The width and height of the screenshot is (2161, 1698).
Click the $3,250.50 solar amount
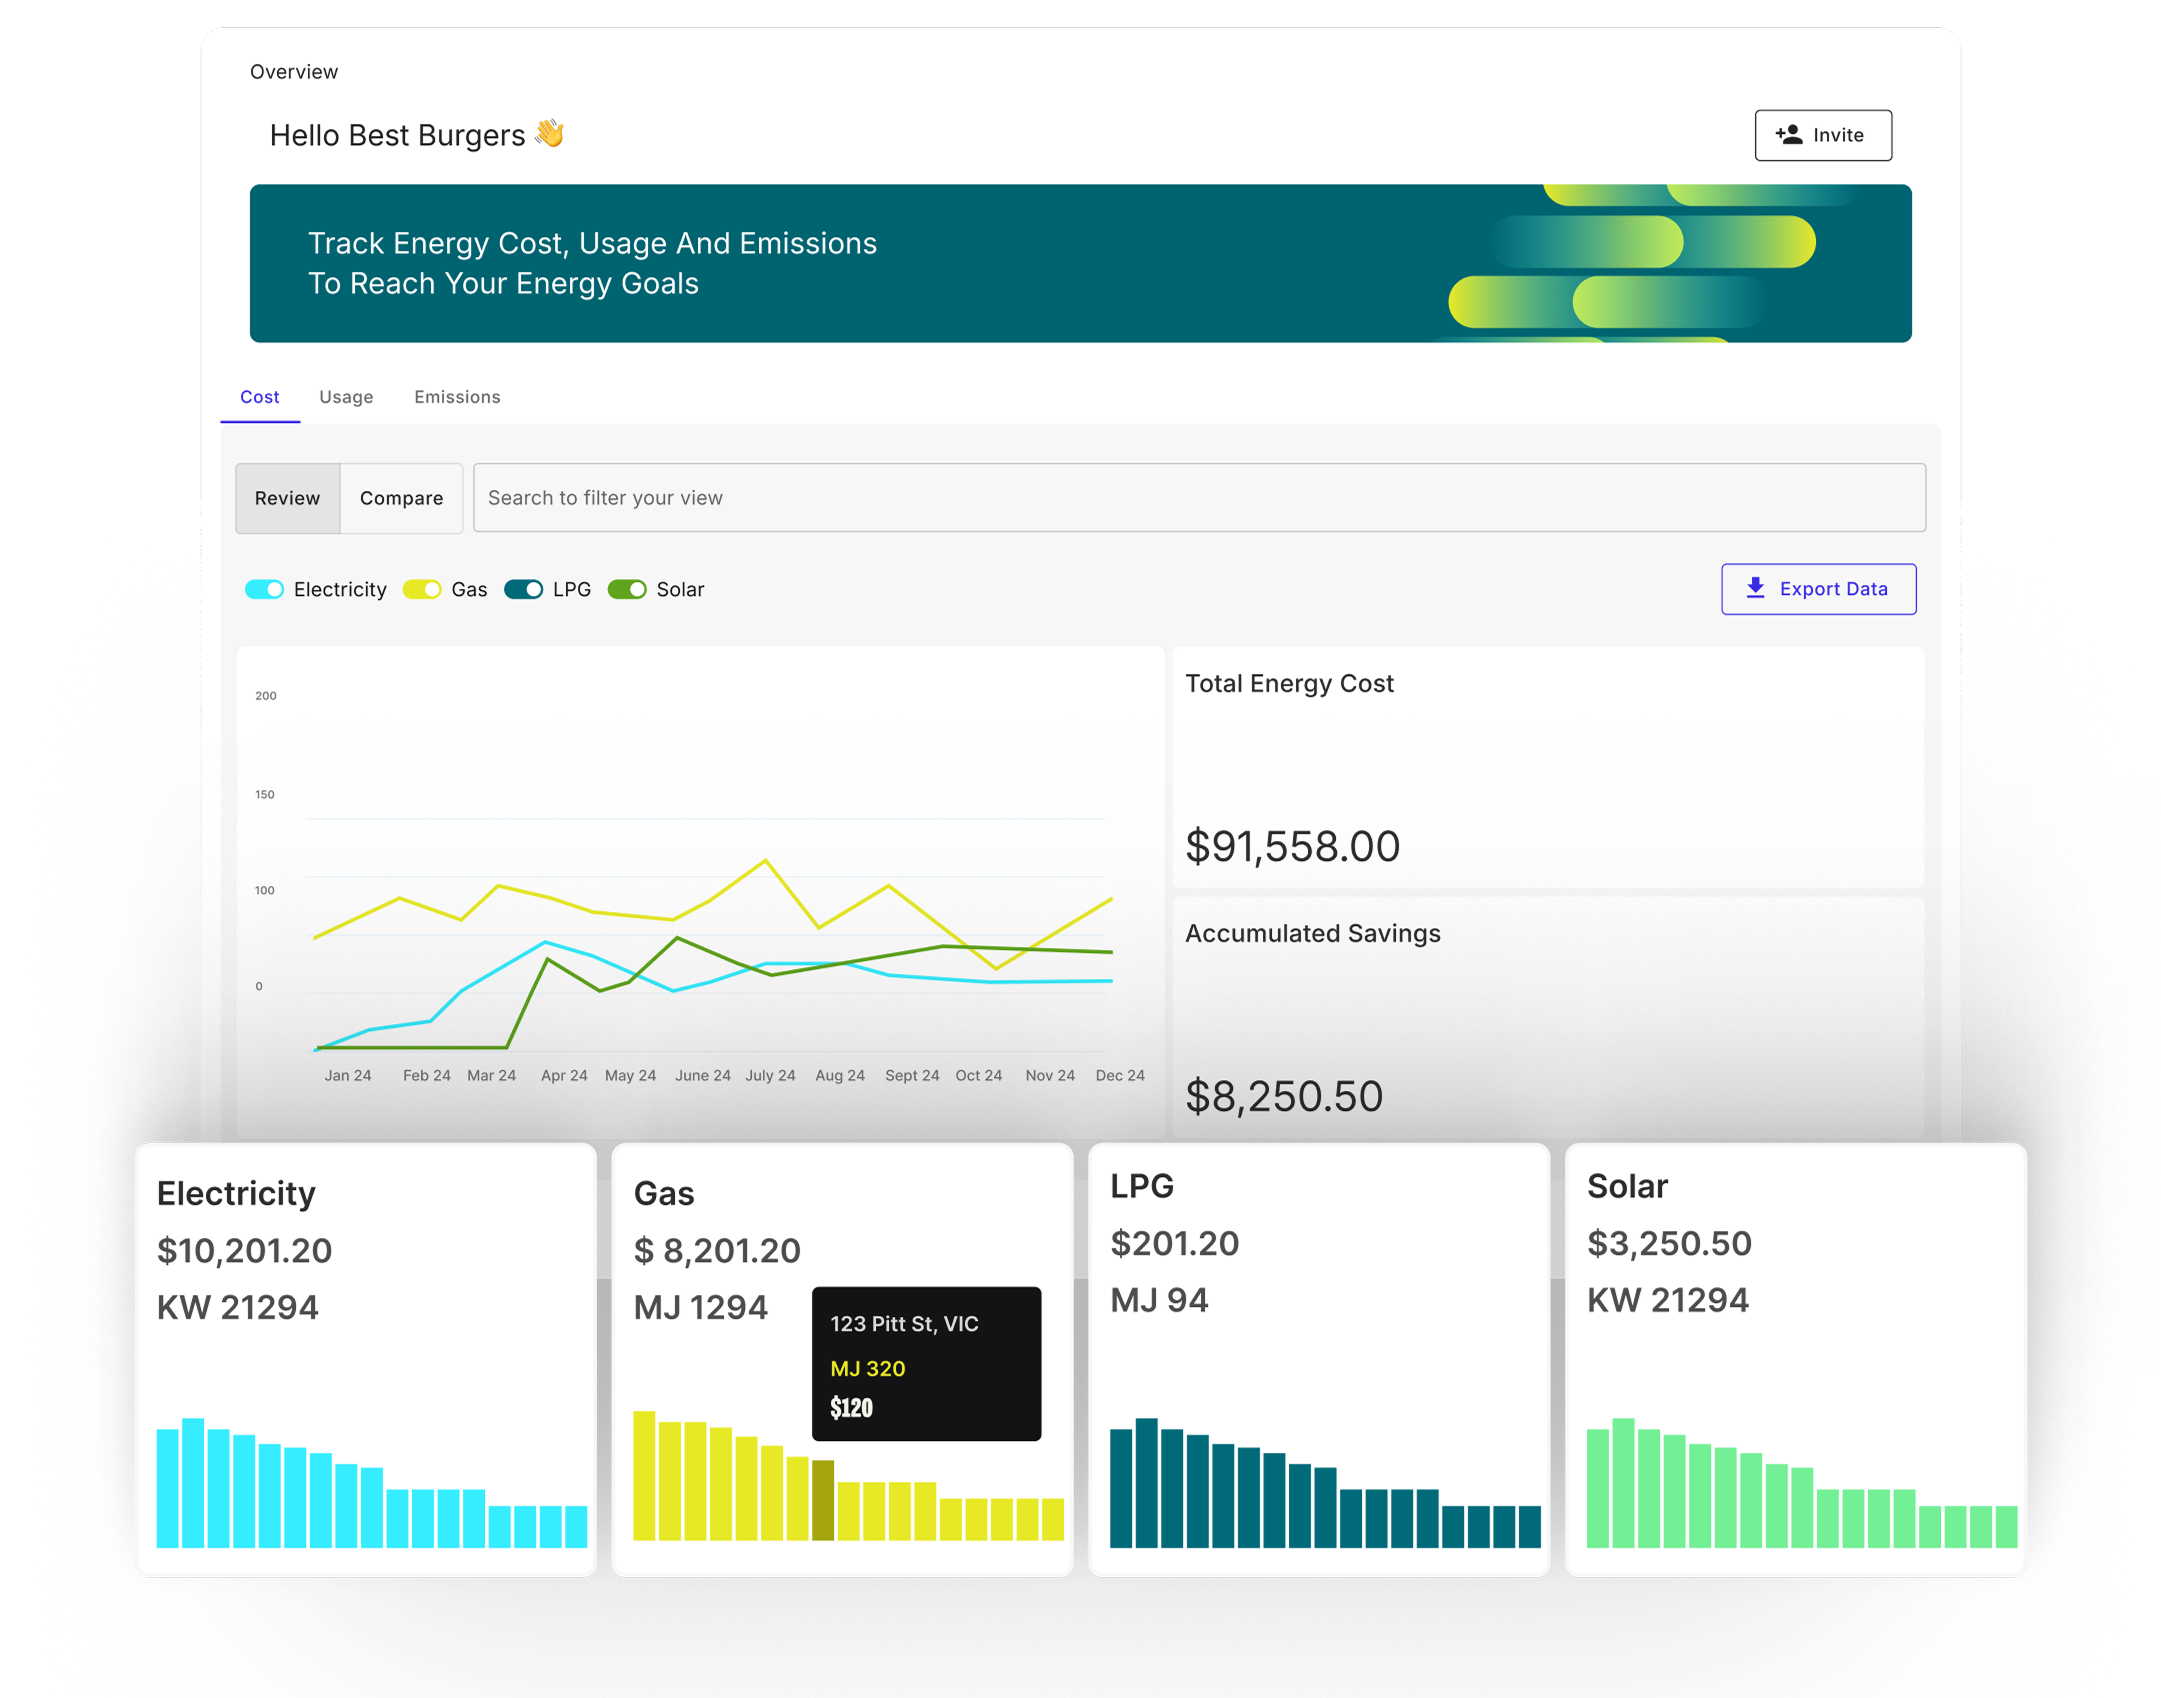coord(1669,1243)
